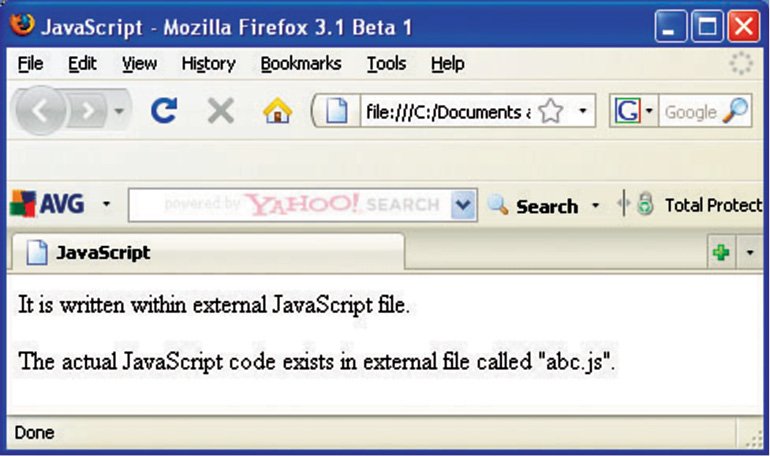Click the Back navigation arrow
This screenshot has height=456, width=770.
coord(40,111)
